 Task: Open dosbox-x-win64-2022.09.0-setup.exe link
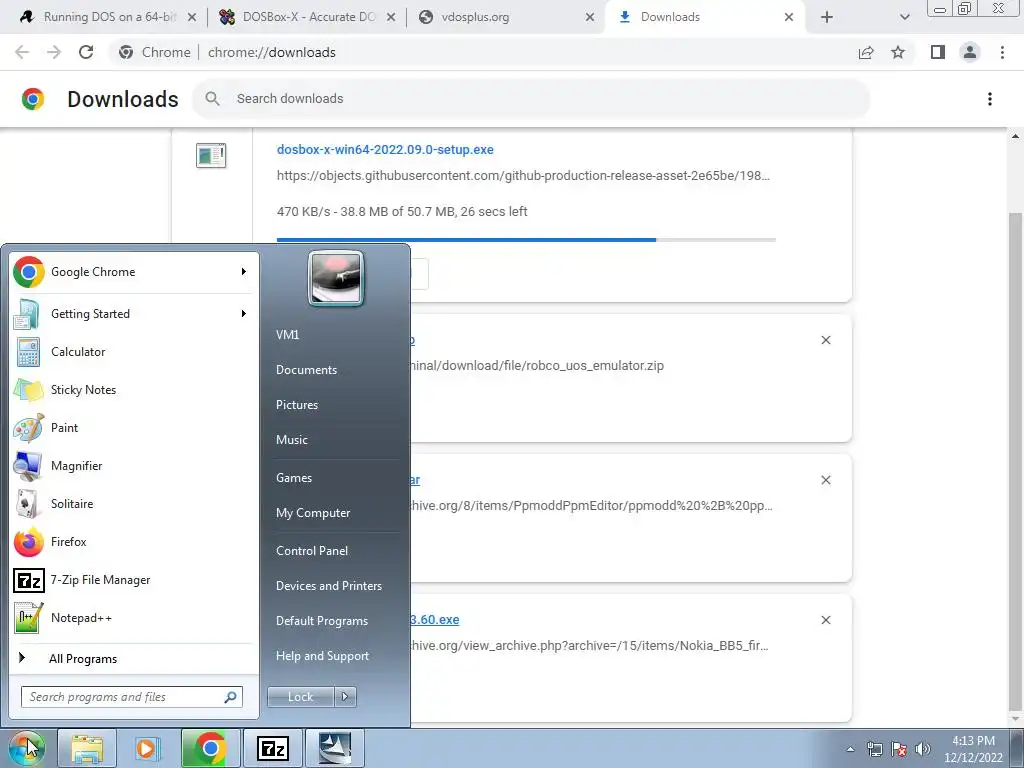pyautogui.click(x=385, y=150)
